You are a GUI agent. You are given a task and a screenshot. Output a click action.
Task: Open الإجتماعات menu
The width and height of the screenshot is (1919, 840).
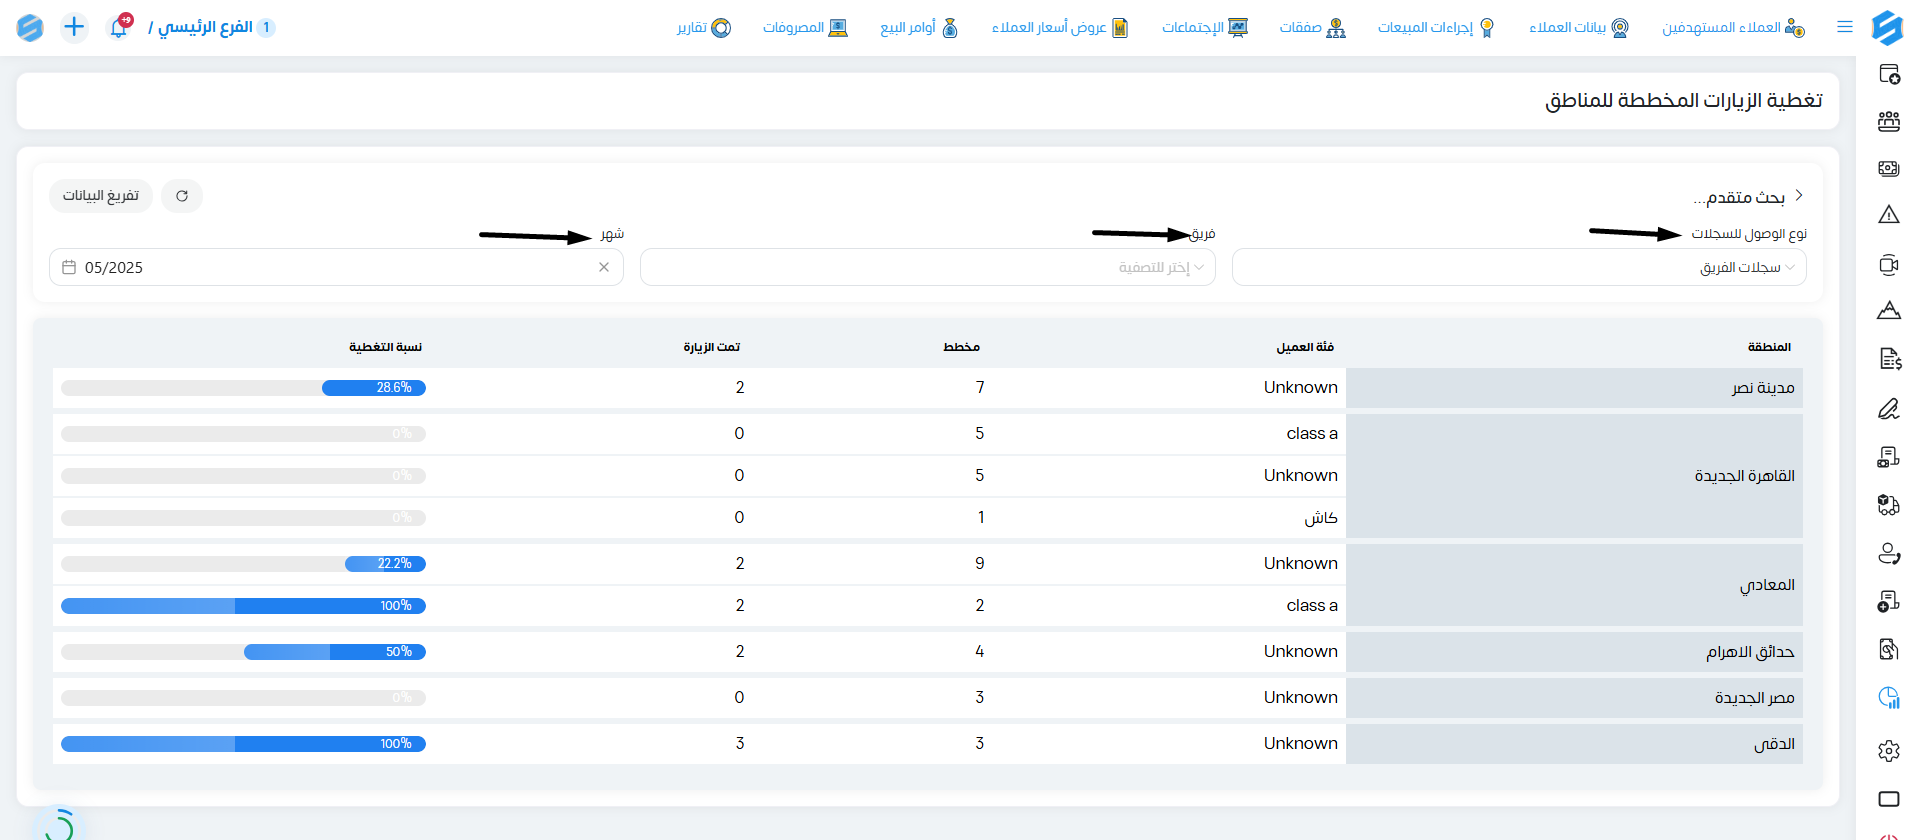coord(1205,27)
